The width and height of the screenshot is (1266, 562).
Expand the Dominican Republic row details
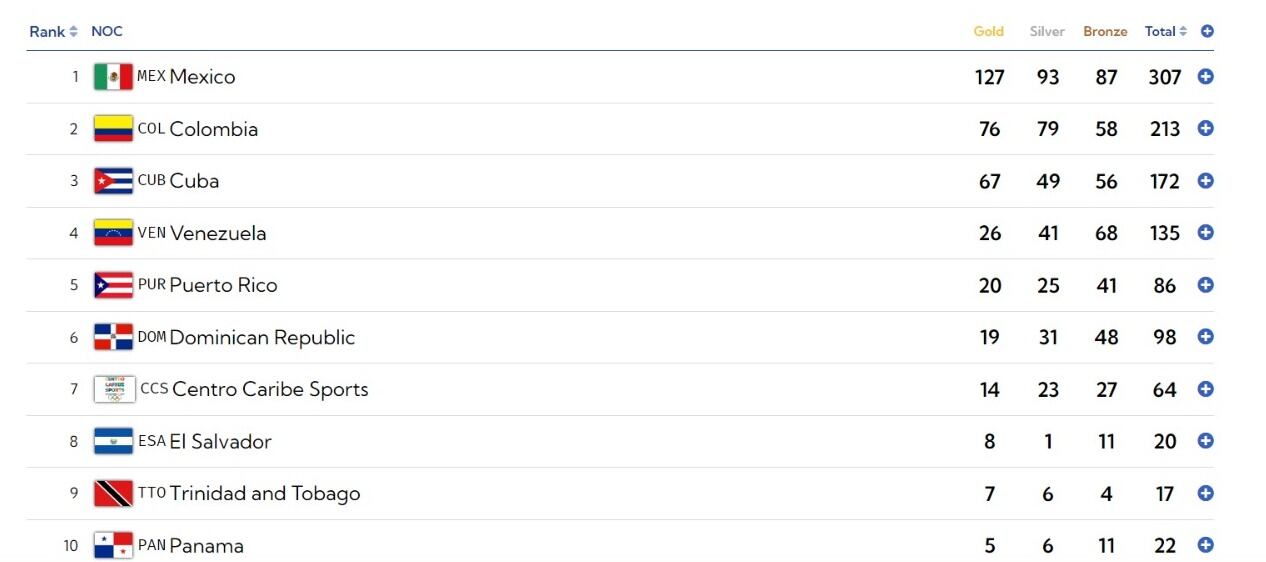click(x=1205, y=337)
